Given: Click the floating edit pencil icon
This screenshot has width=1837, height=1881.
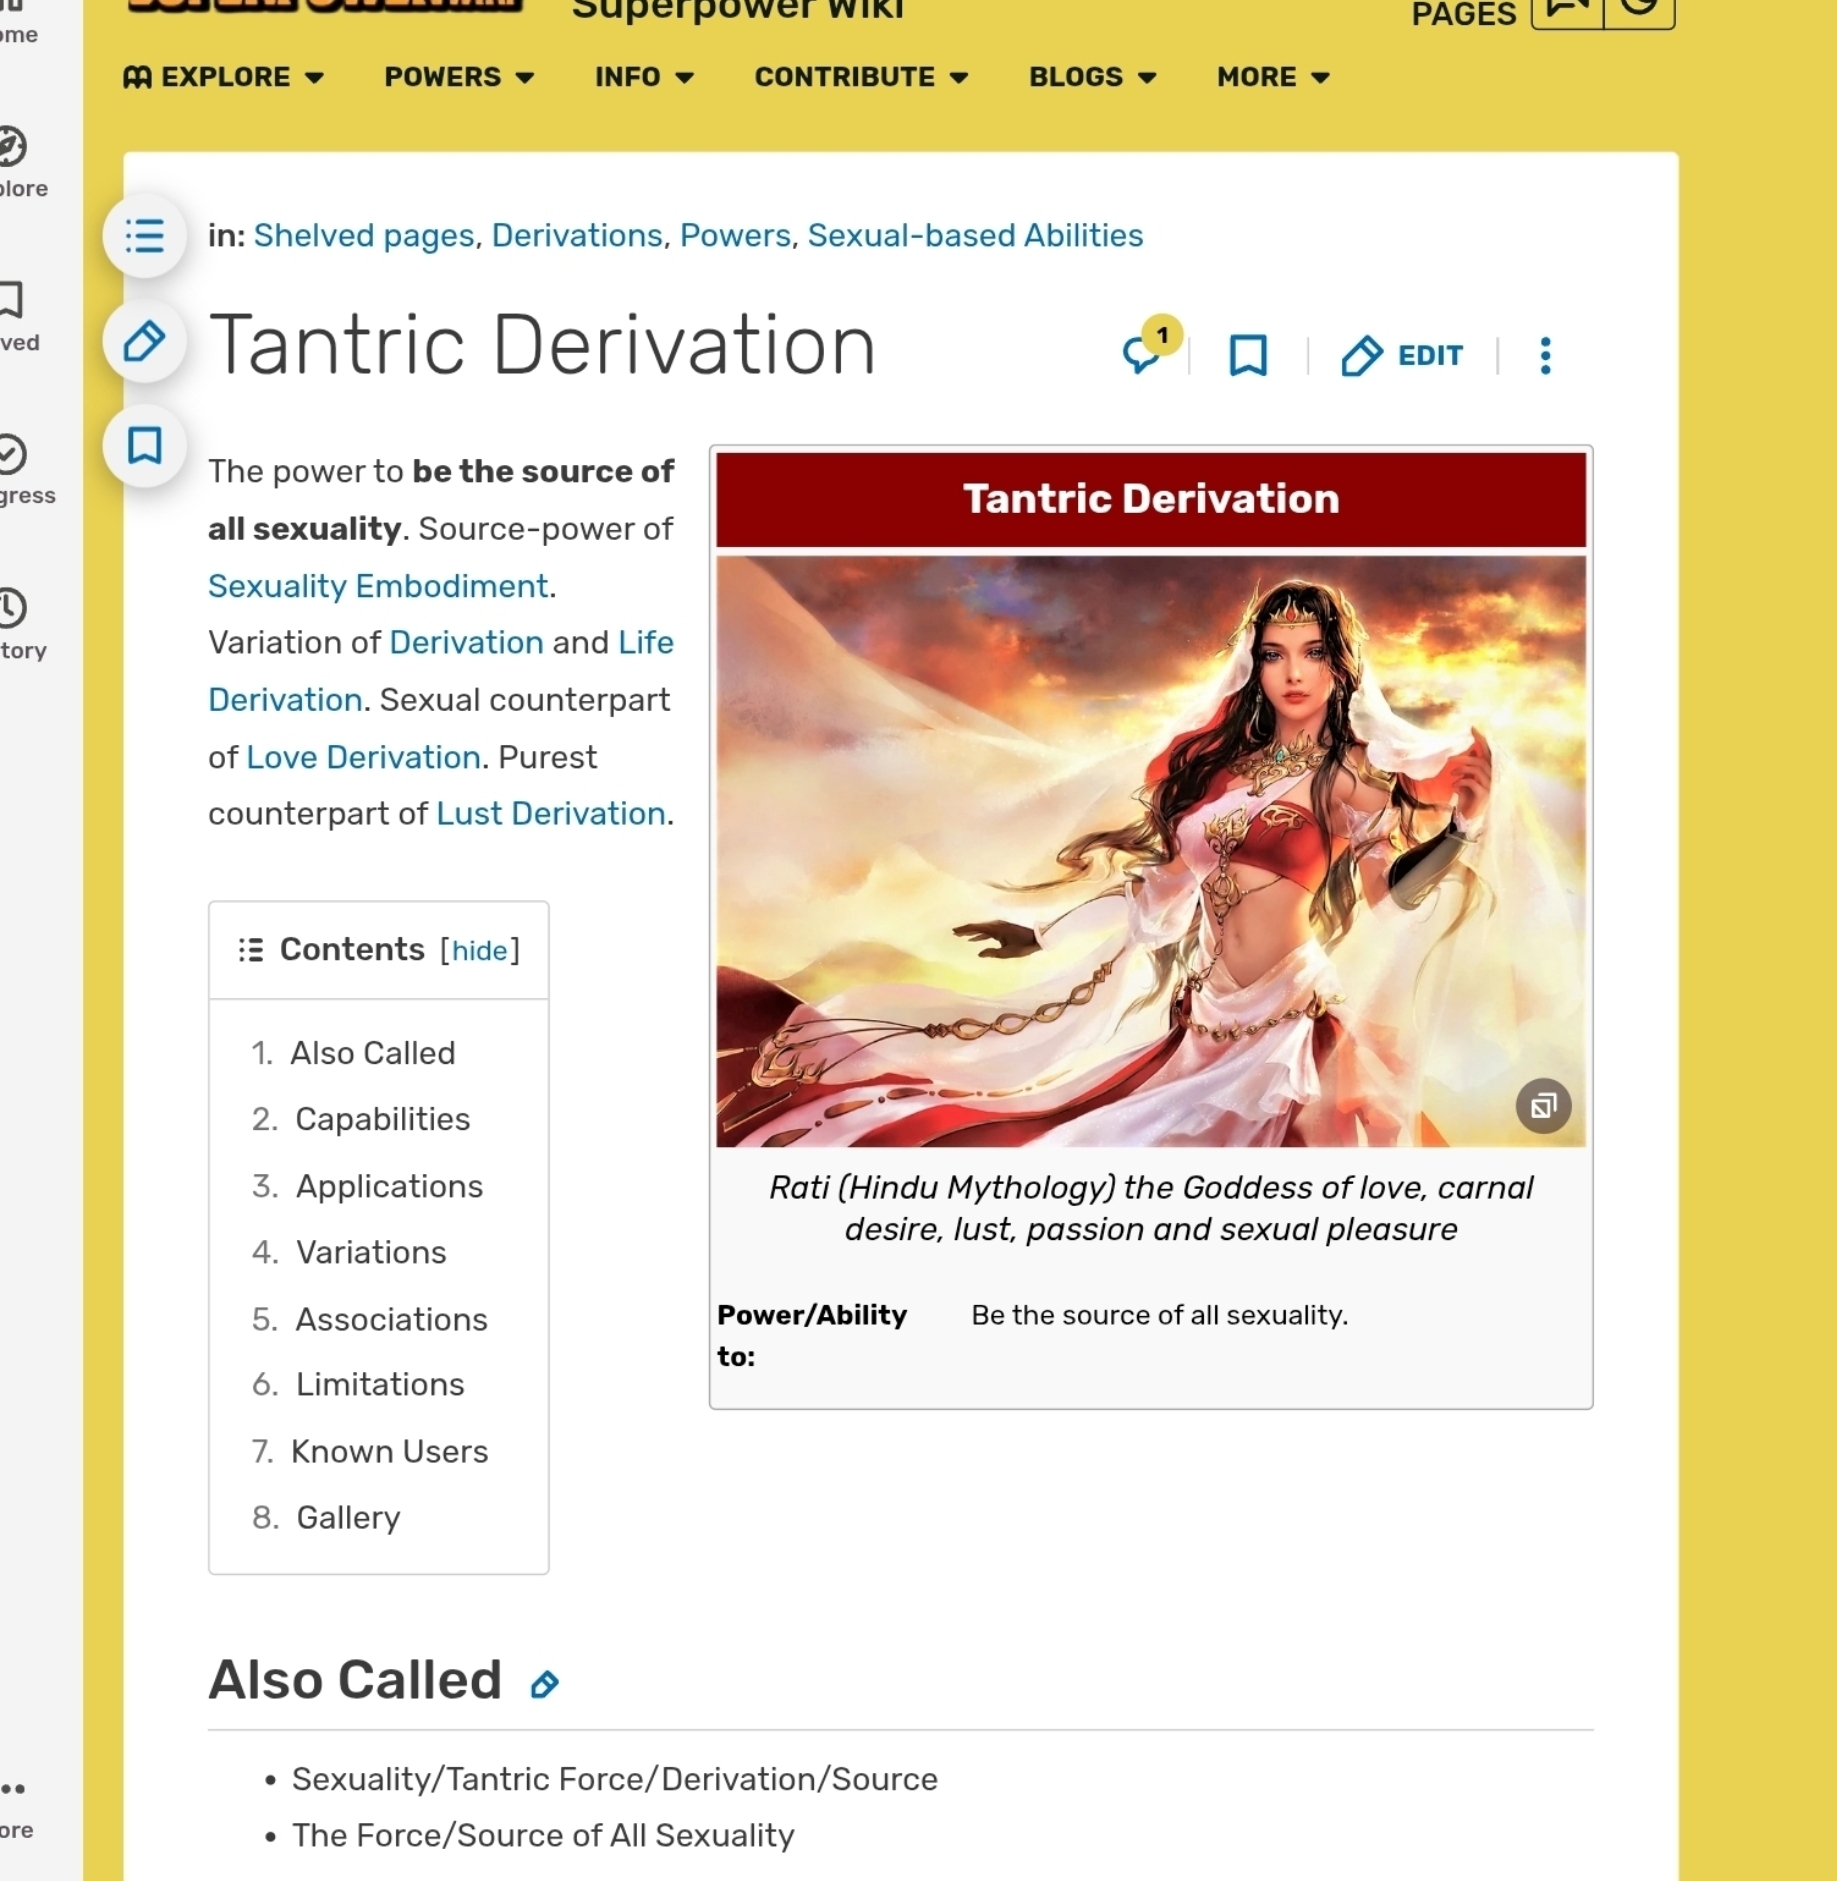Looking at the screenshot, I should [x=145, y=341].
